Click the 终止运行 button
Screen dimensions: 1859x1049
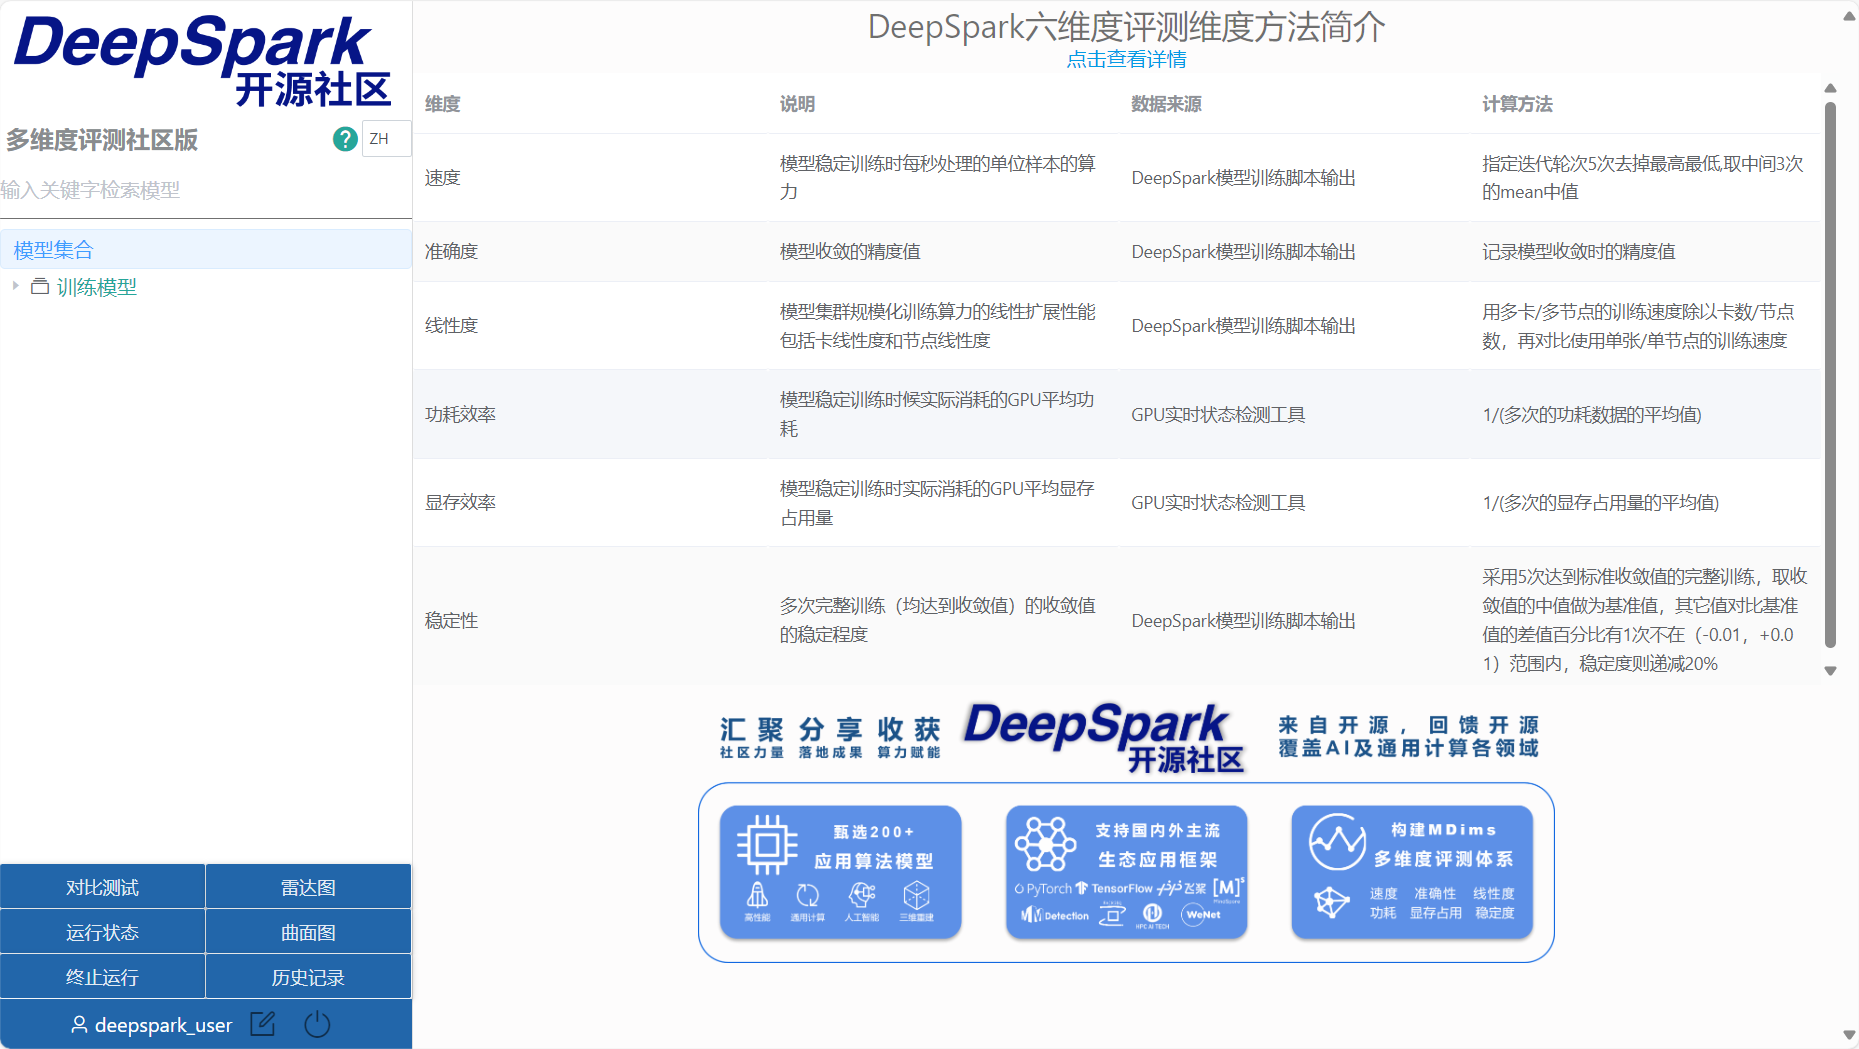pyautogui.click(x=102, y=976)
